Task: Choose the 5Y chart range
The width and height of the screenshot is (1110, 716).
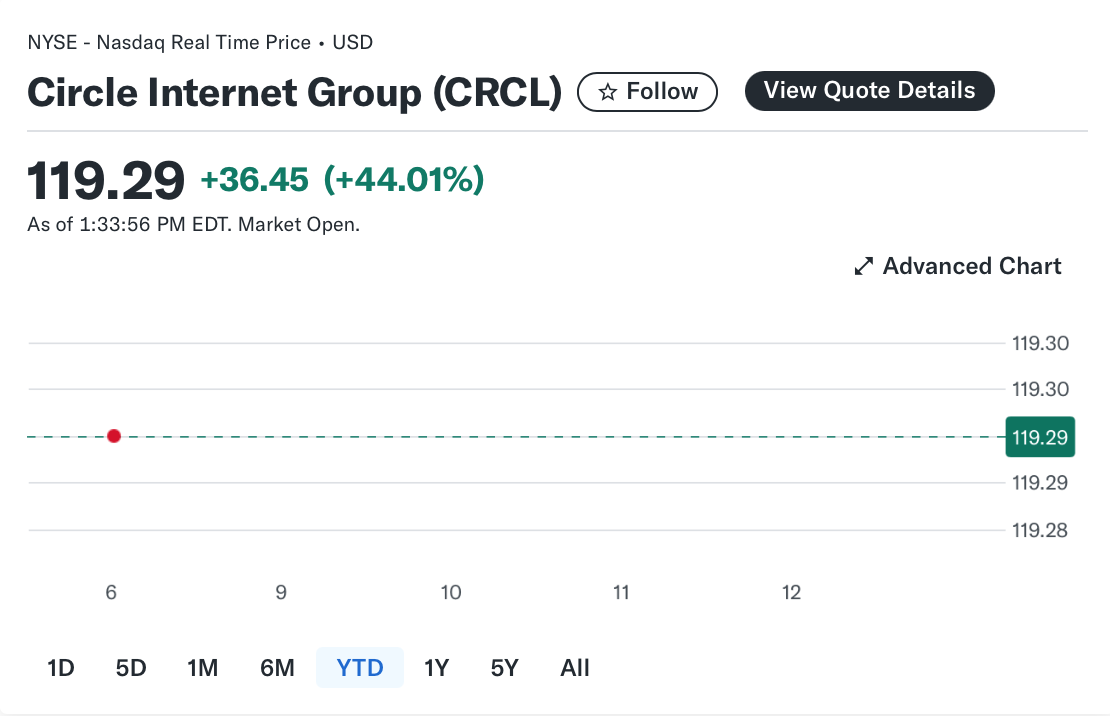Action: (505, 668)
